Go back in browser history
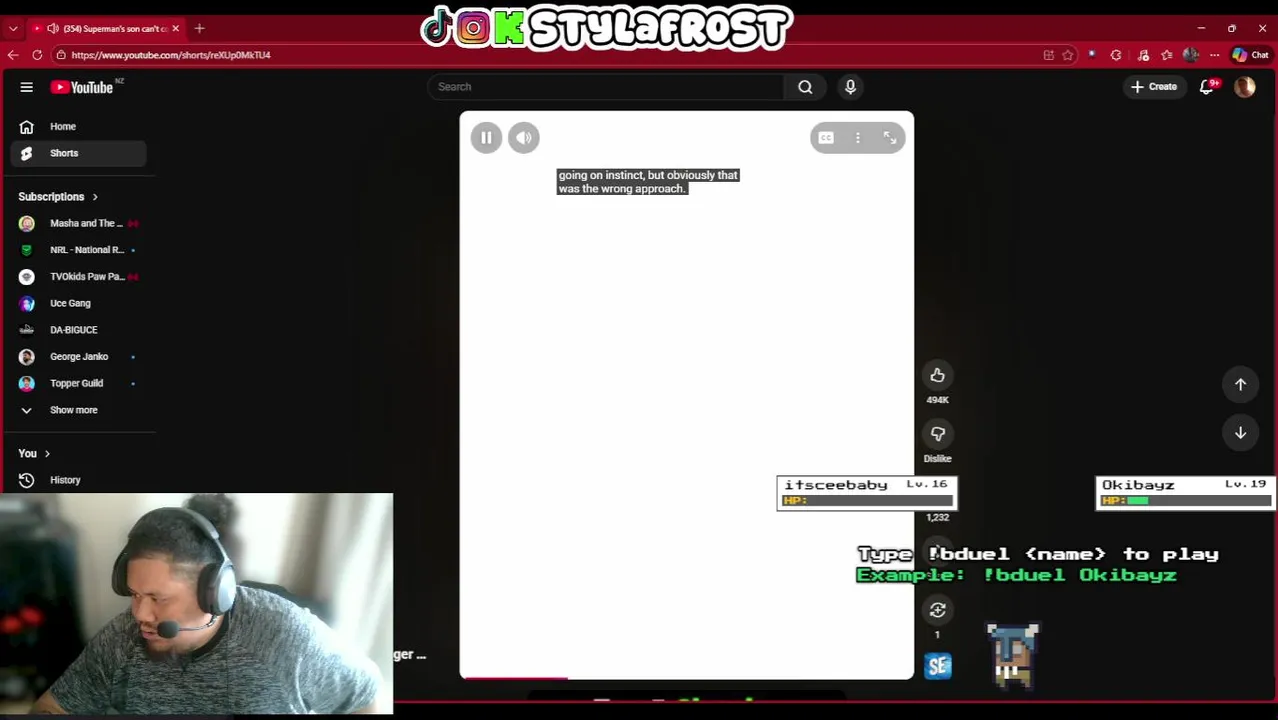This screenshot has width=1278, height=720. click(13, 55)
